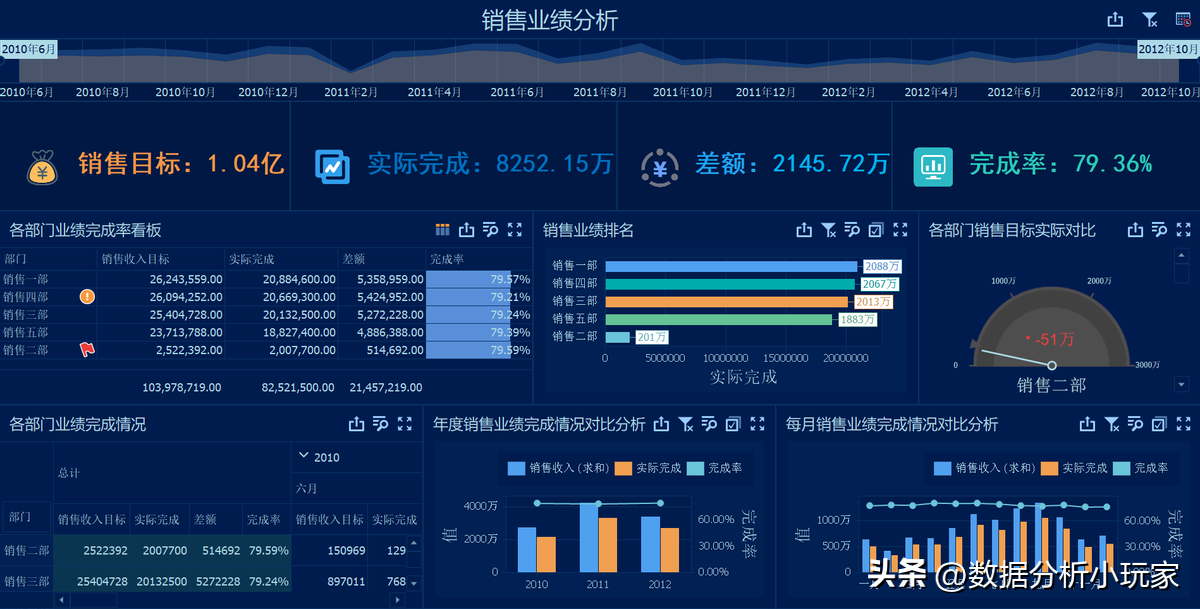Open search in the 各部门业绩完成率看板 panel

[490, 230]
